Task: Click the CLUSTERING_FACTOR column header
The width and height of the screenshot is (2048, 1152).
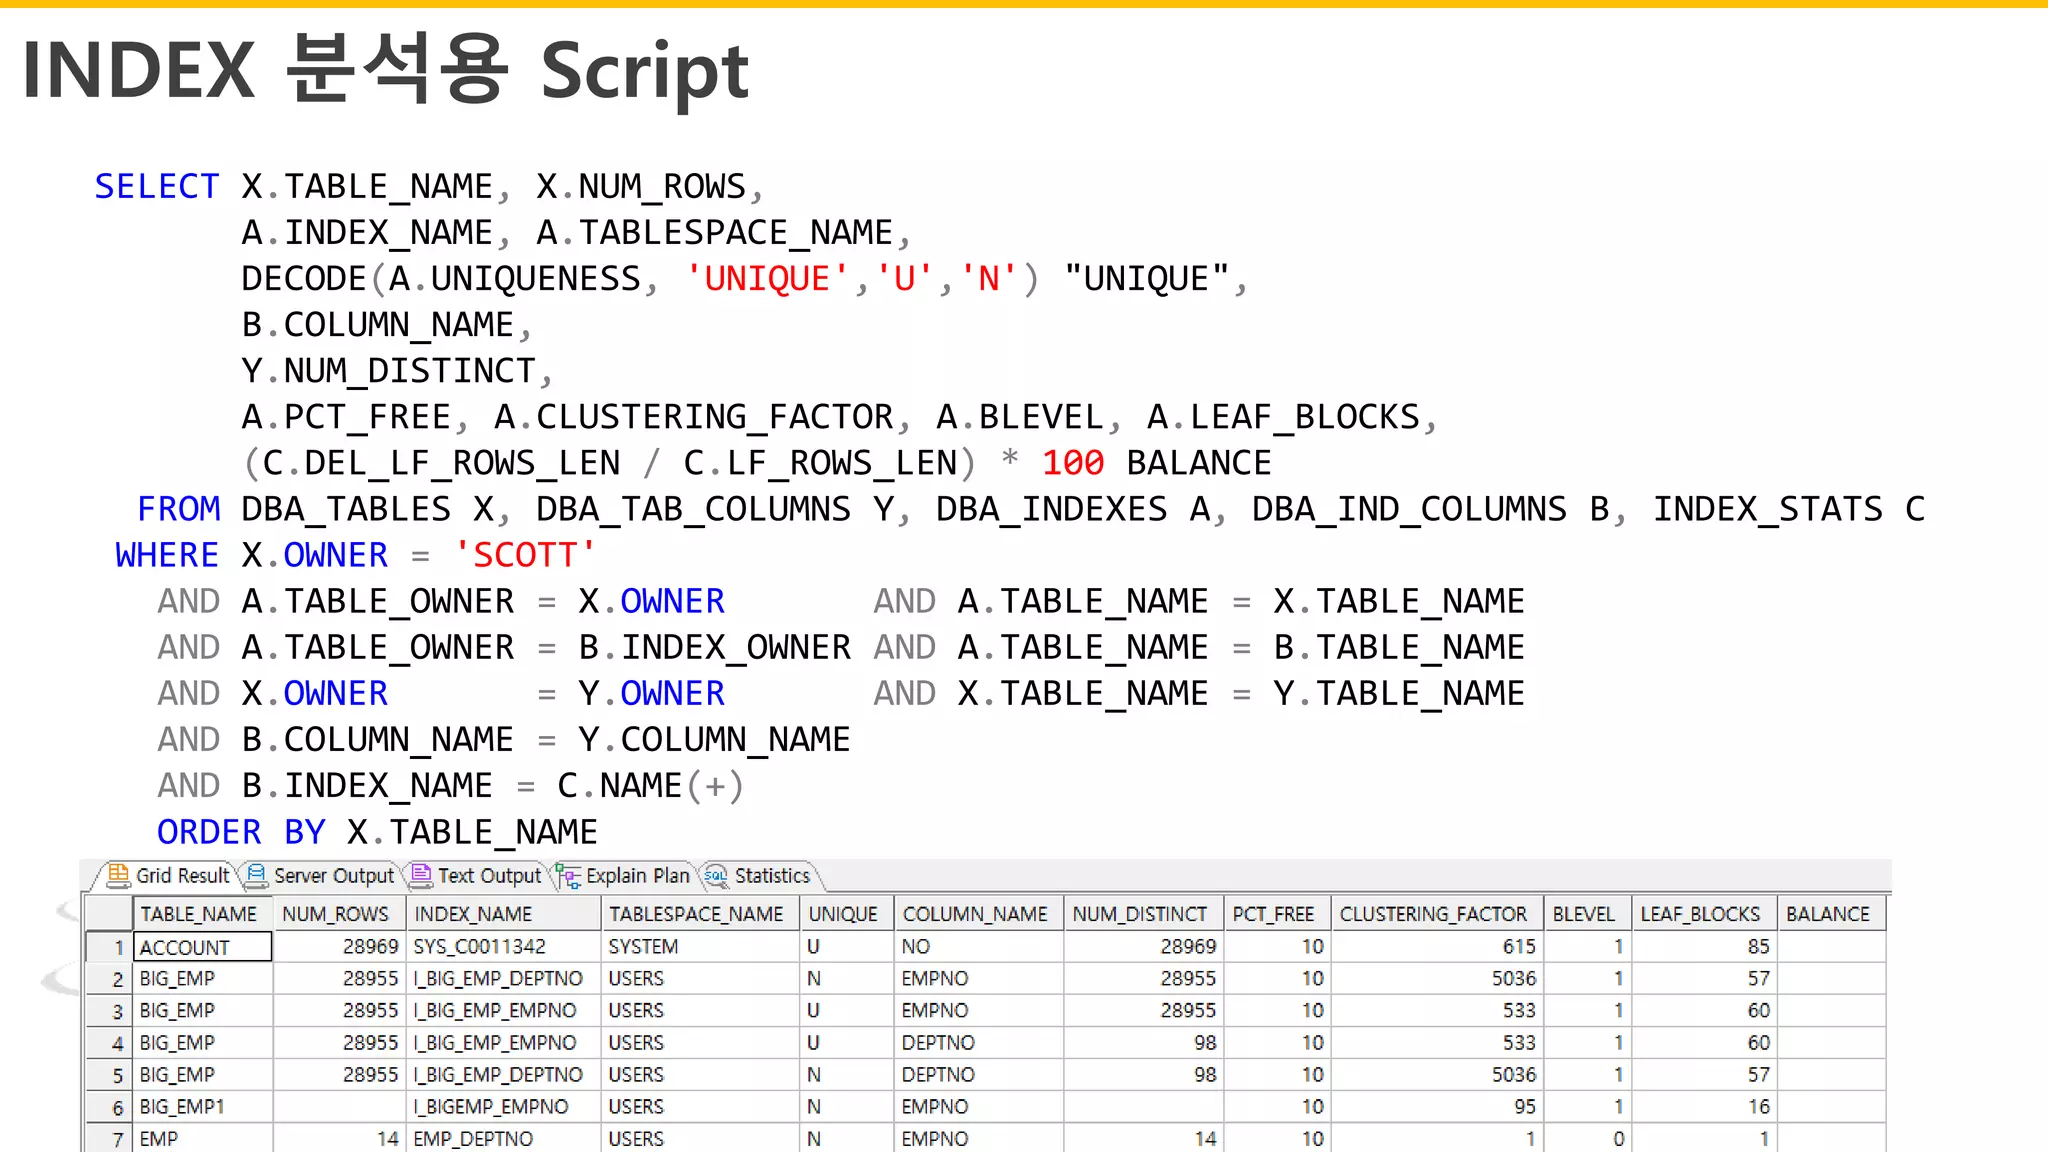Action: point(1436,914)
